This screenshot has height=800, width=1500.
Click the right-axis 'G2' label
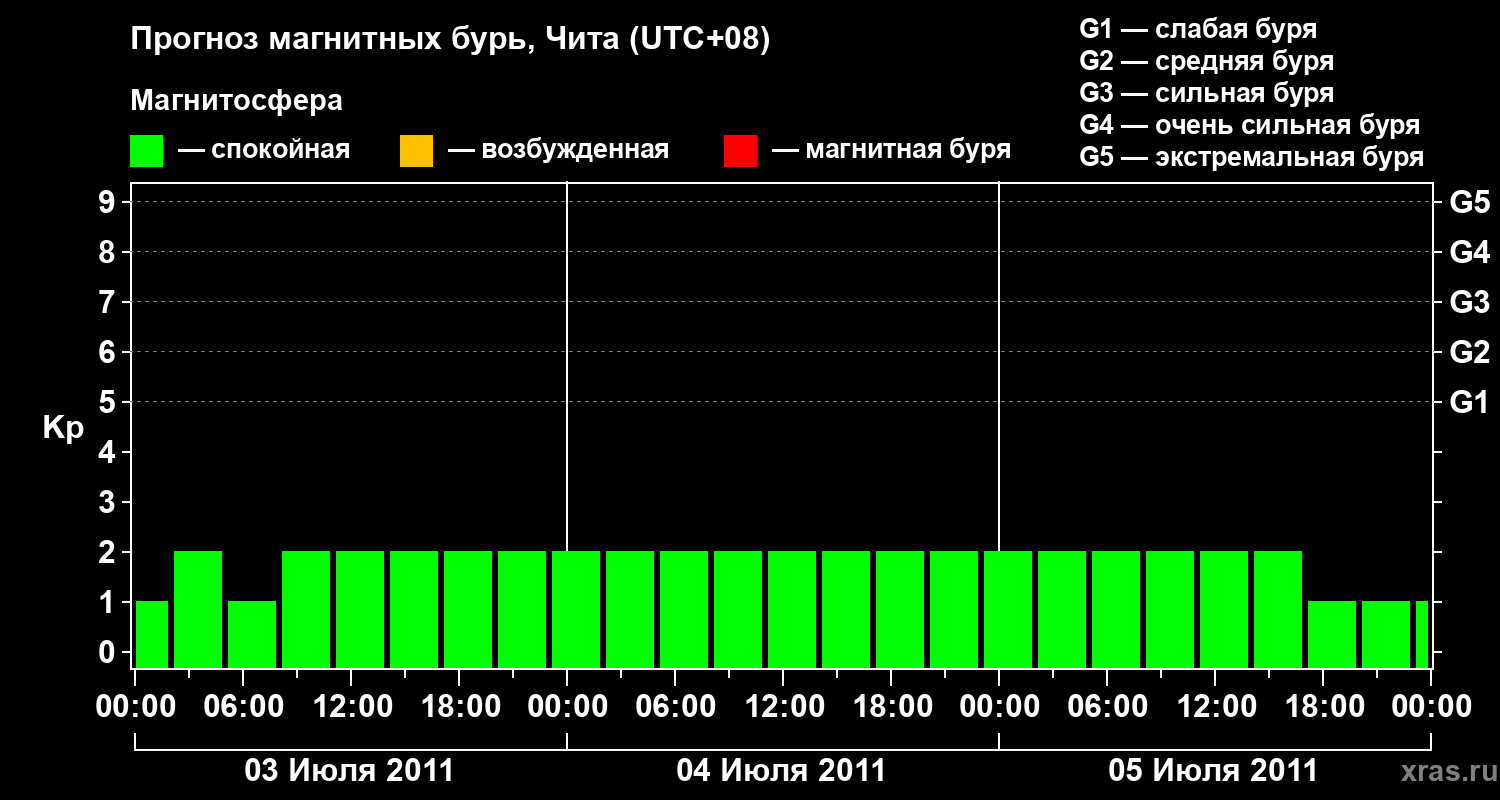pyautogui.click(x=1470, y=352)
